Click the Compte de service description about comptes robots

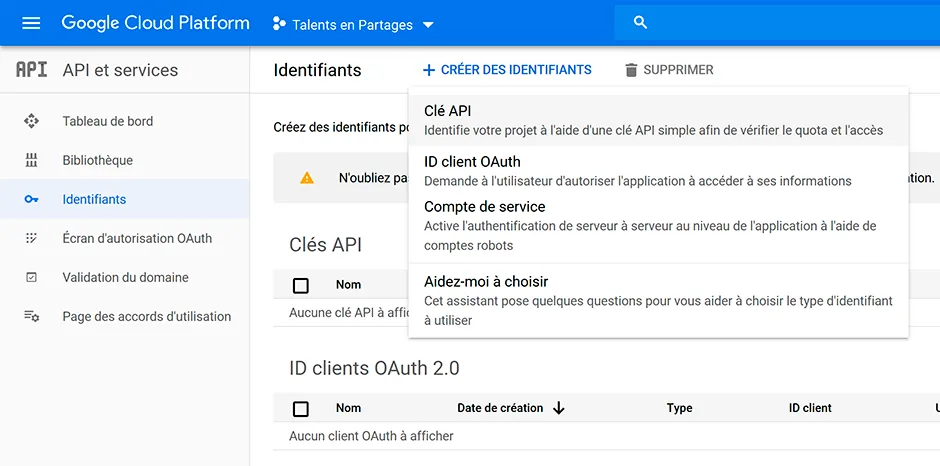[x=650, y=236]
